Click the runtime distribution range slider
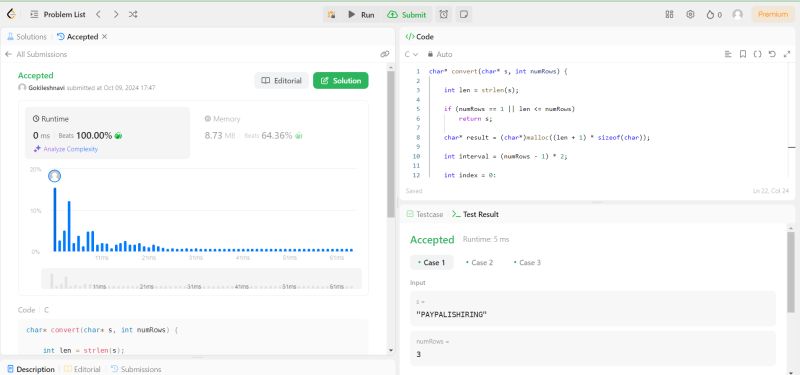Screen dimensions: 800x375 (x=201, y=279)
